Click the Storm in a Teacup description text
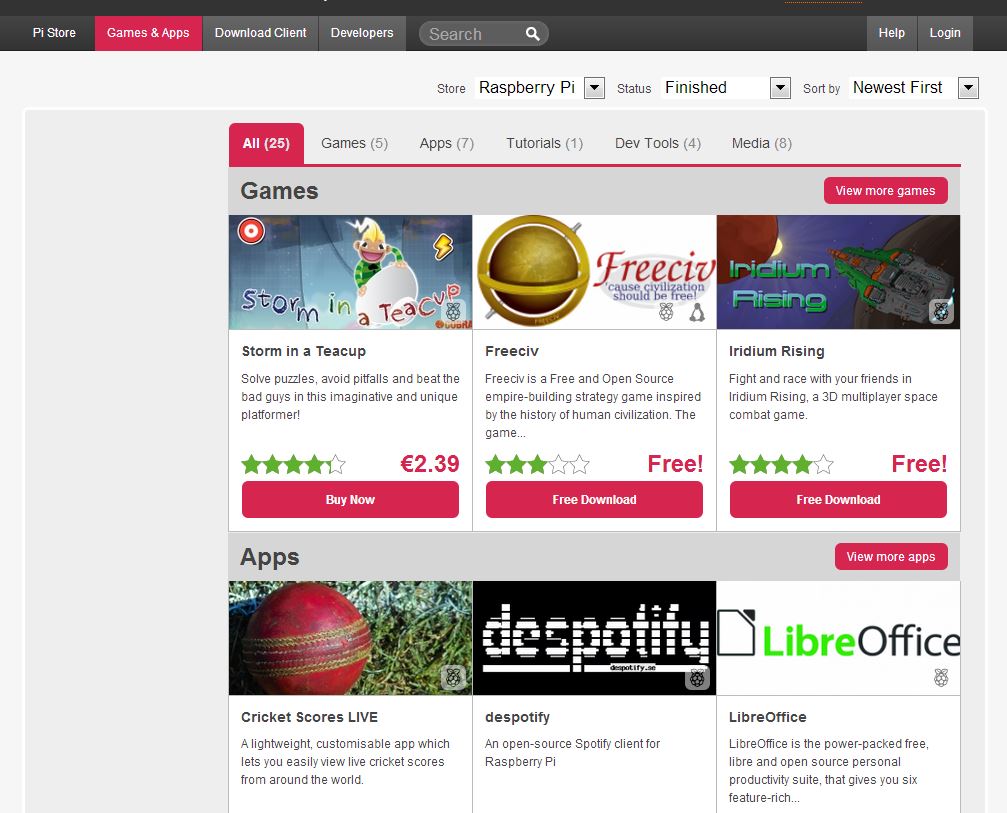1007x813 pixels. click(x=351, y=397)
